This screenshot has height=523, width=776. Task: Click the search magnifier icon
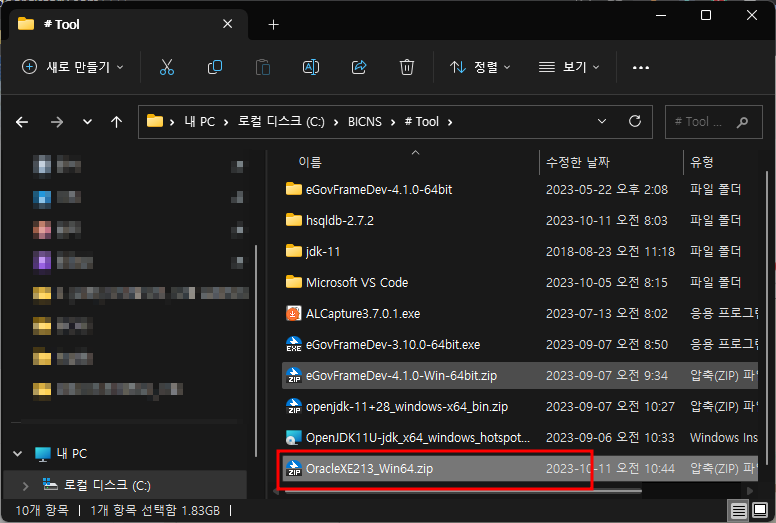click(742, 122)
